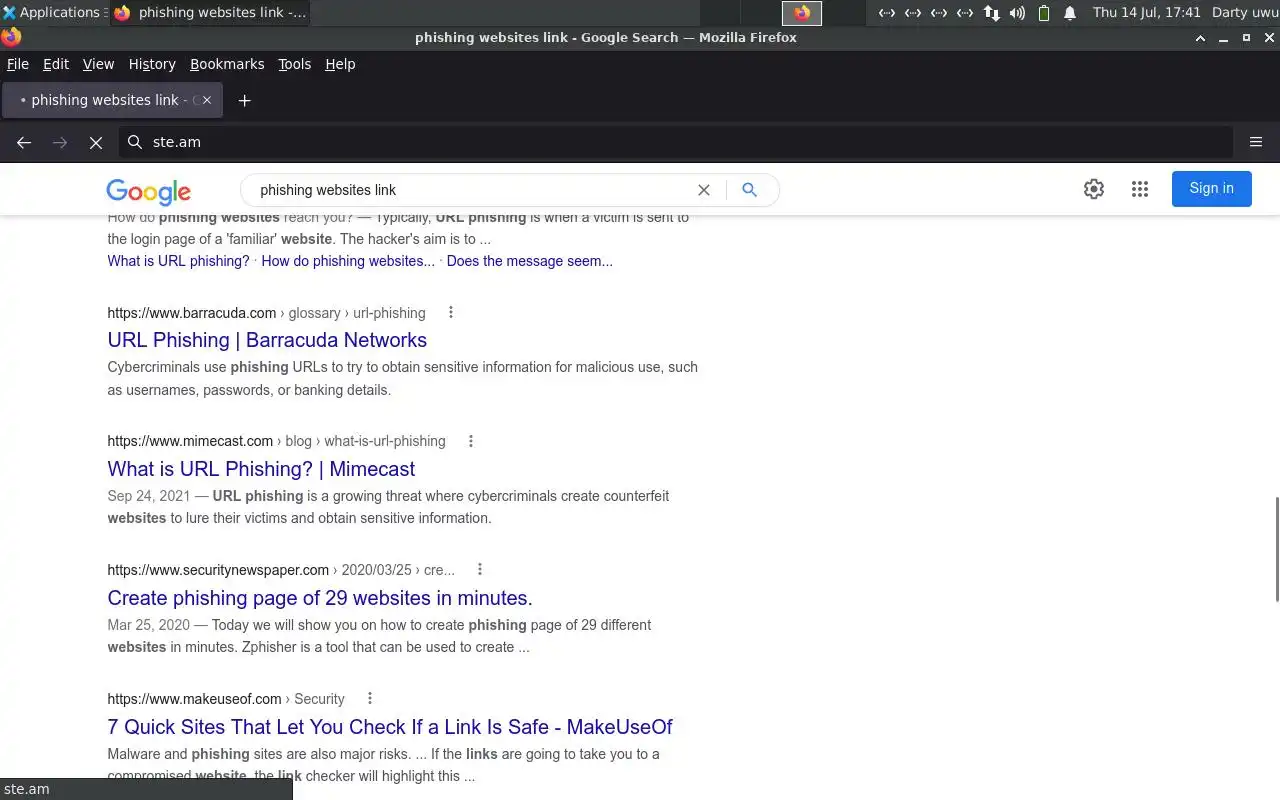Click the Google search magnifier button
Image resolution: width=1280 pixels, height=800 pixels.
[x=749, y=190]
